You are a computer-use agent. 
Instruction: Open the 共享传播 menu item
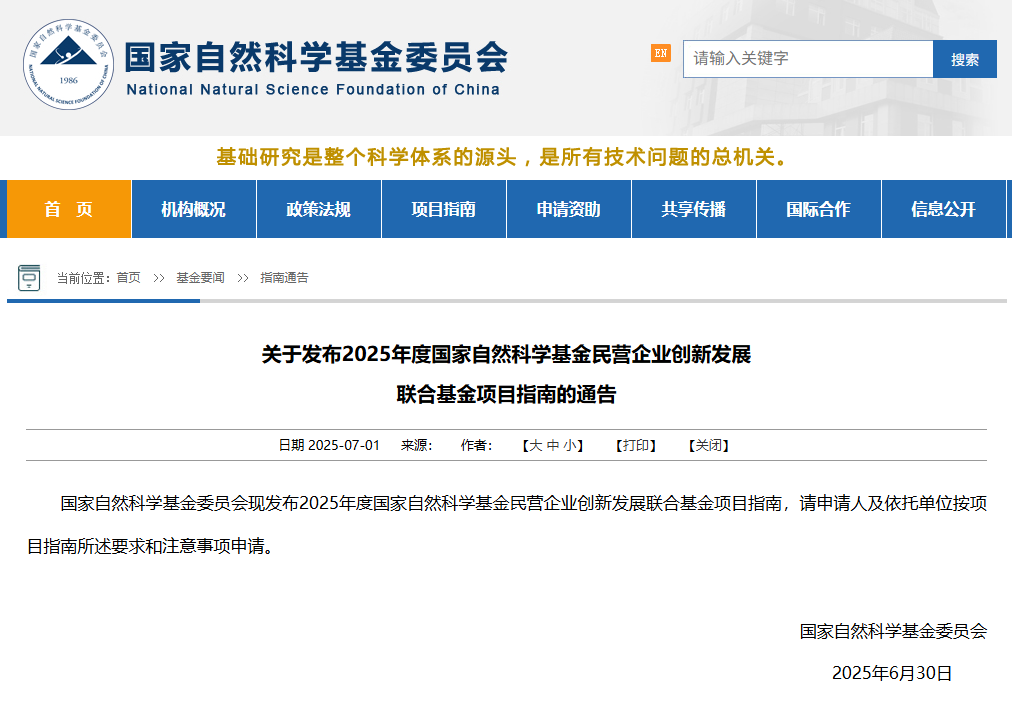(694, 209)
